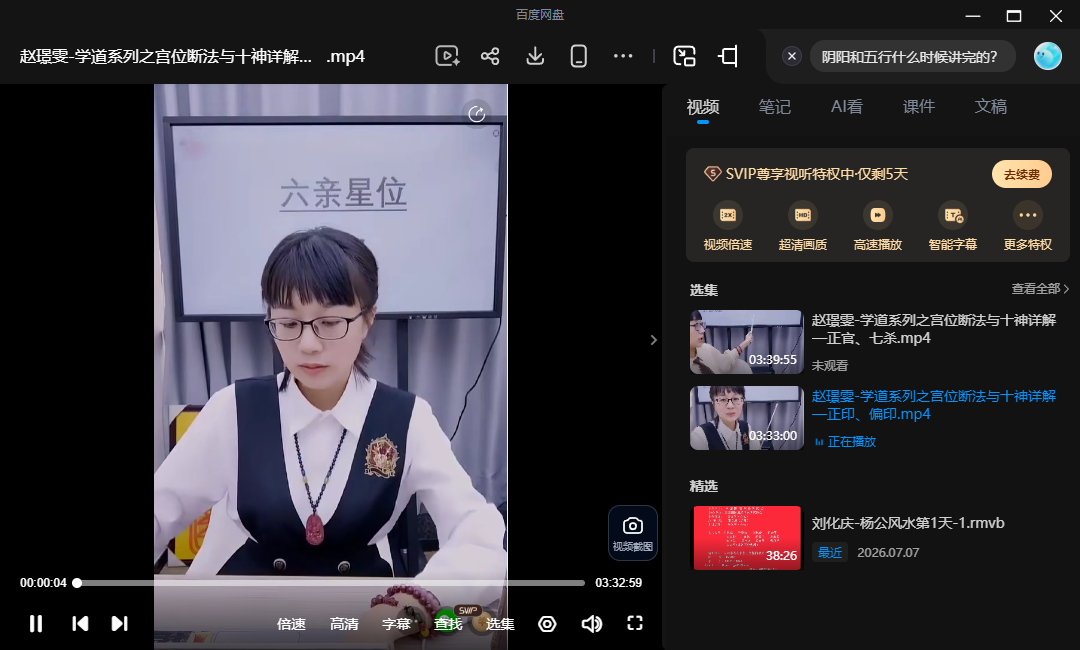This screenshot has width=1080, height=650.
Task: Open 查找 search in video
Action: tap(448, 624)
